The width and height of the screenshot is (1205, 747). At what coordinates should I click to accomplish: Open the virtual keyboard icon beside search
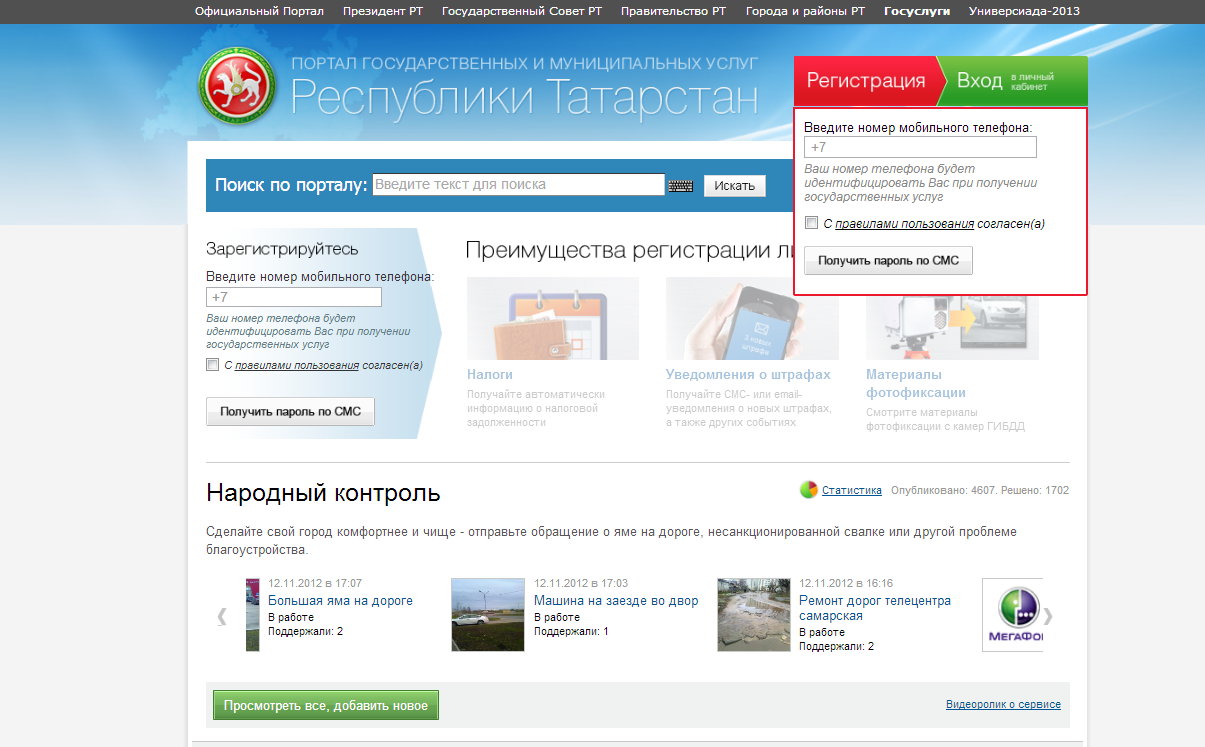click(x=681, y=186)
